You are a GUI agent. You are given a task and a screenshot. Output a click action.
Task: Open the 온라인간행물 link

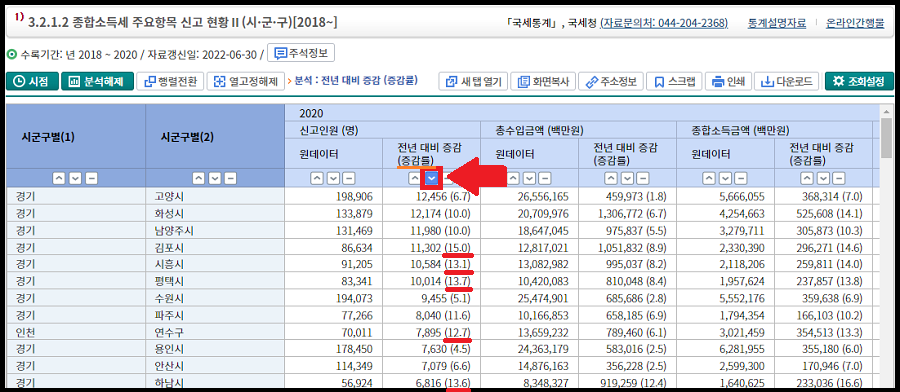(x=855, y=23)
